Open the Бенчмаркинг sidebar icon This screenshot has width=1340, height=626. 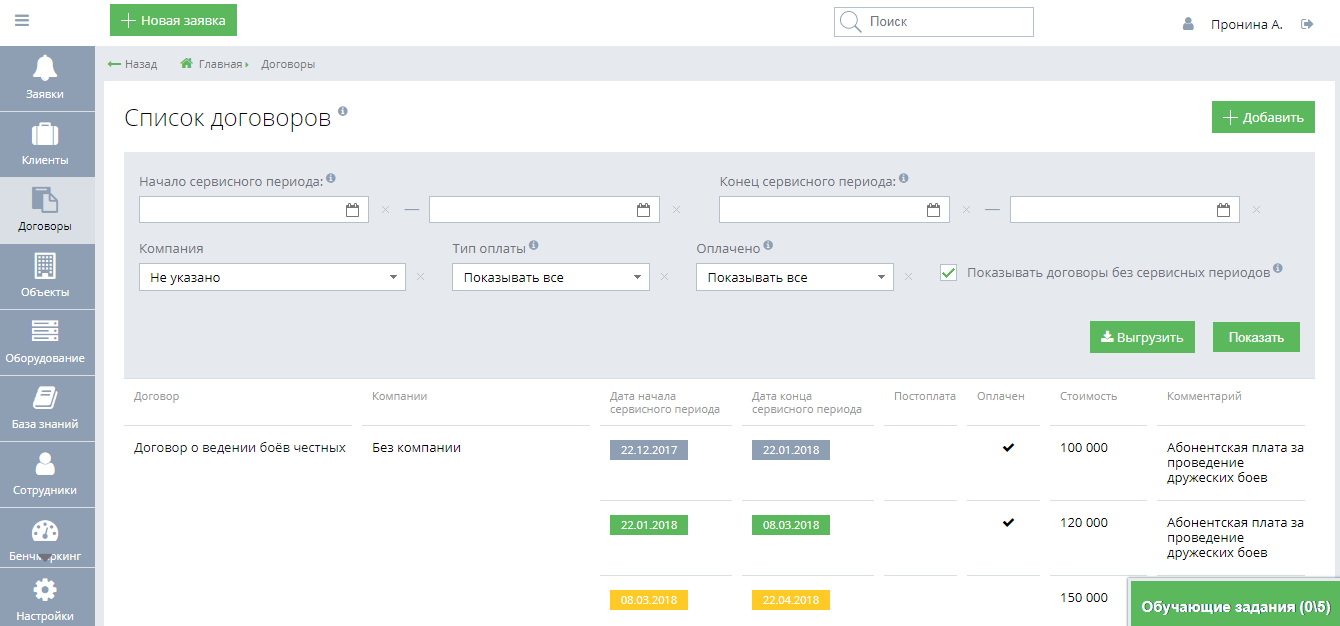[47, 537]
